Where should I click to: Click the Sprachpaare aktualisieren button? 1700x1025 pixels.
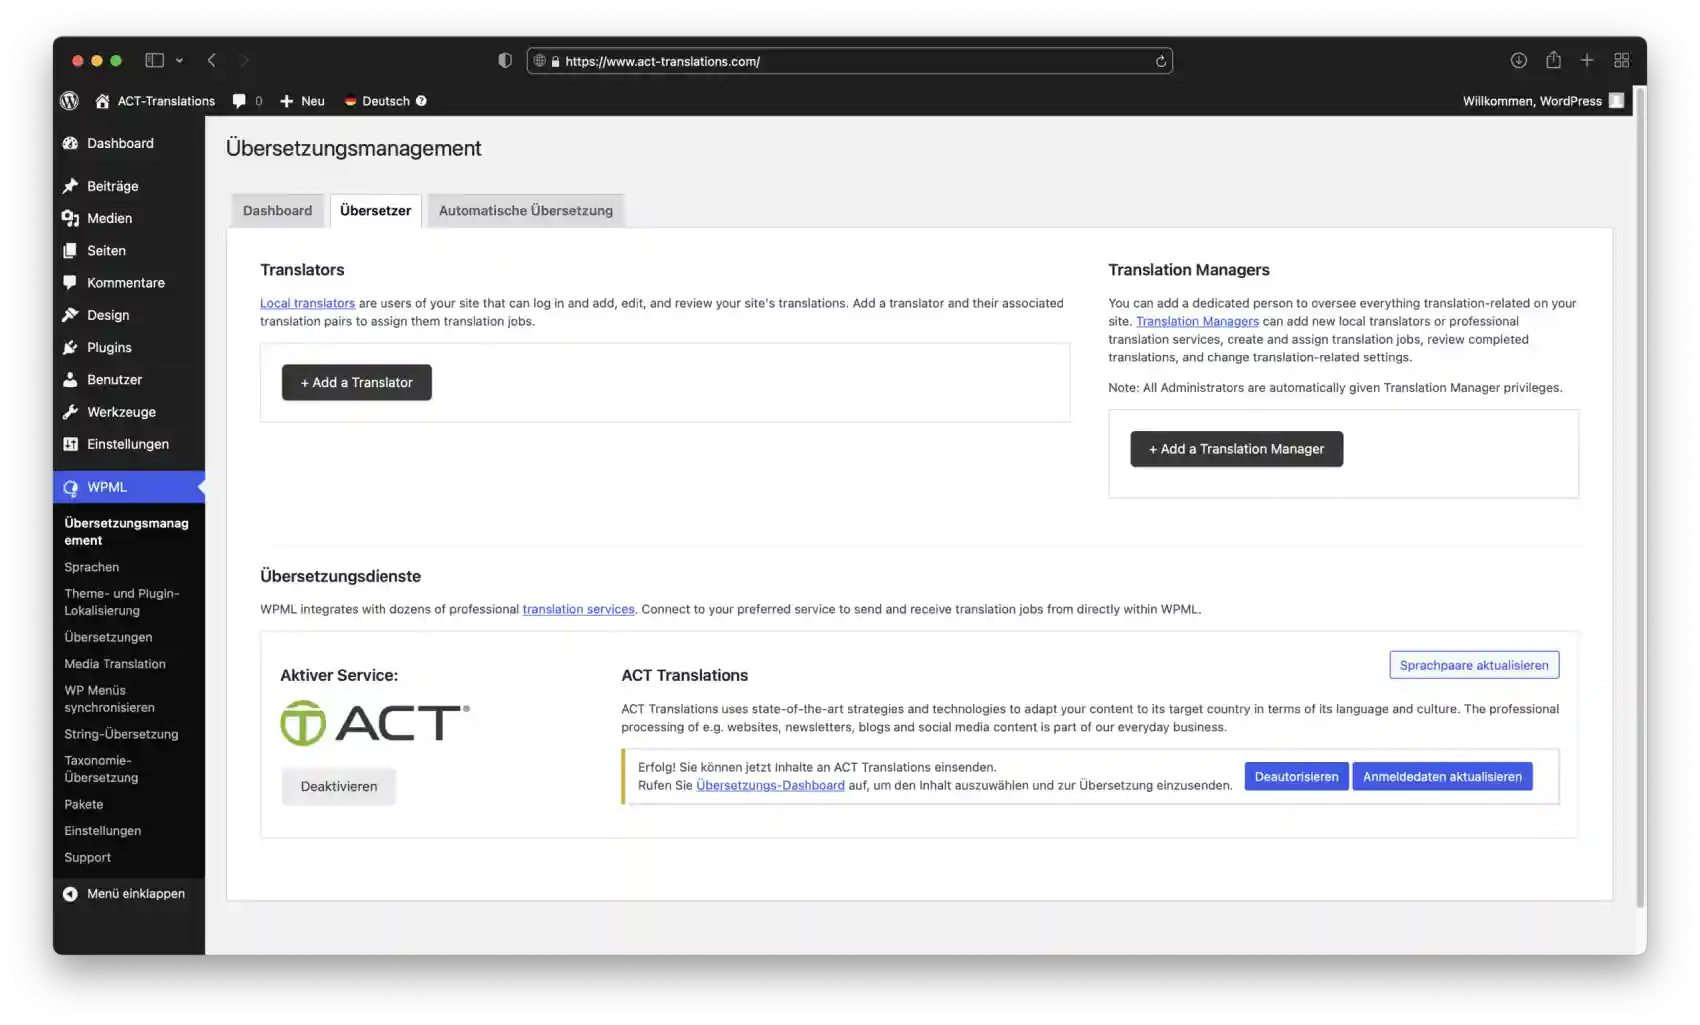point(1474,665)
